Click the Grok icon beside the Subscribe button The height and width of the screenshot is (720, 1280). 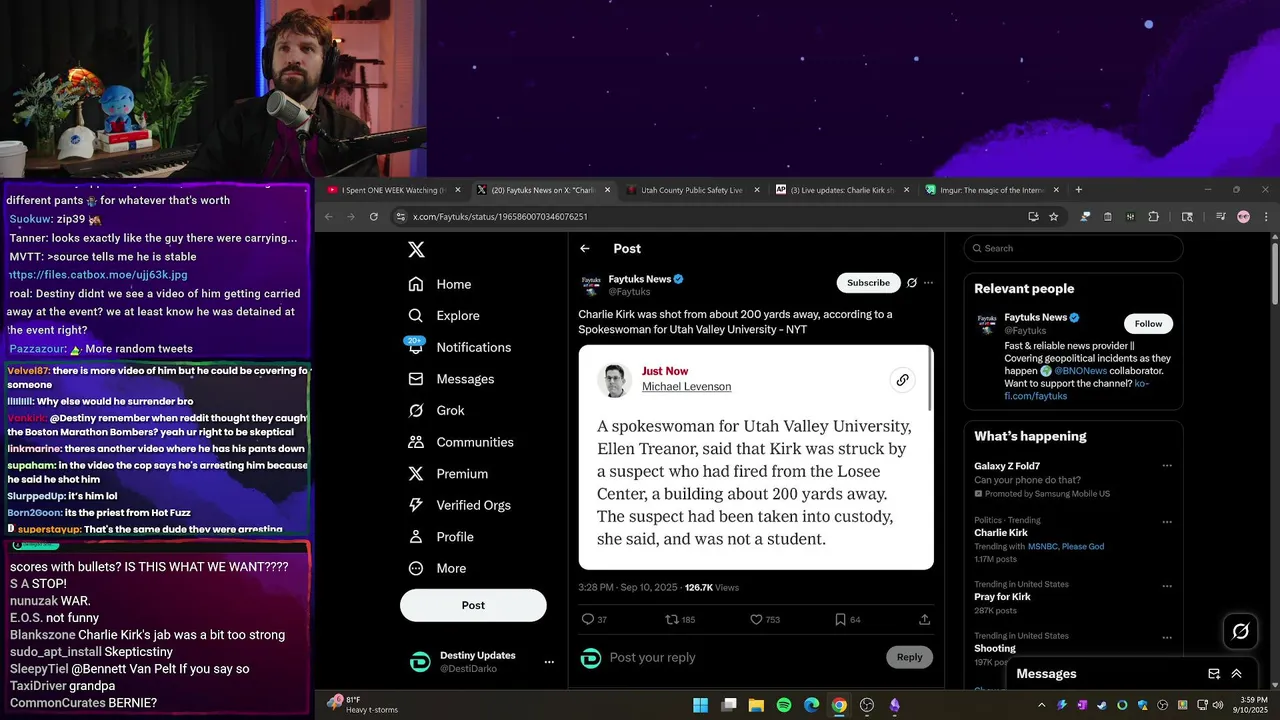(912, 283)
